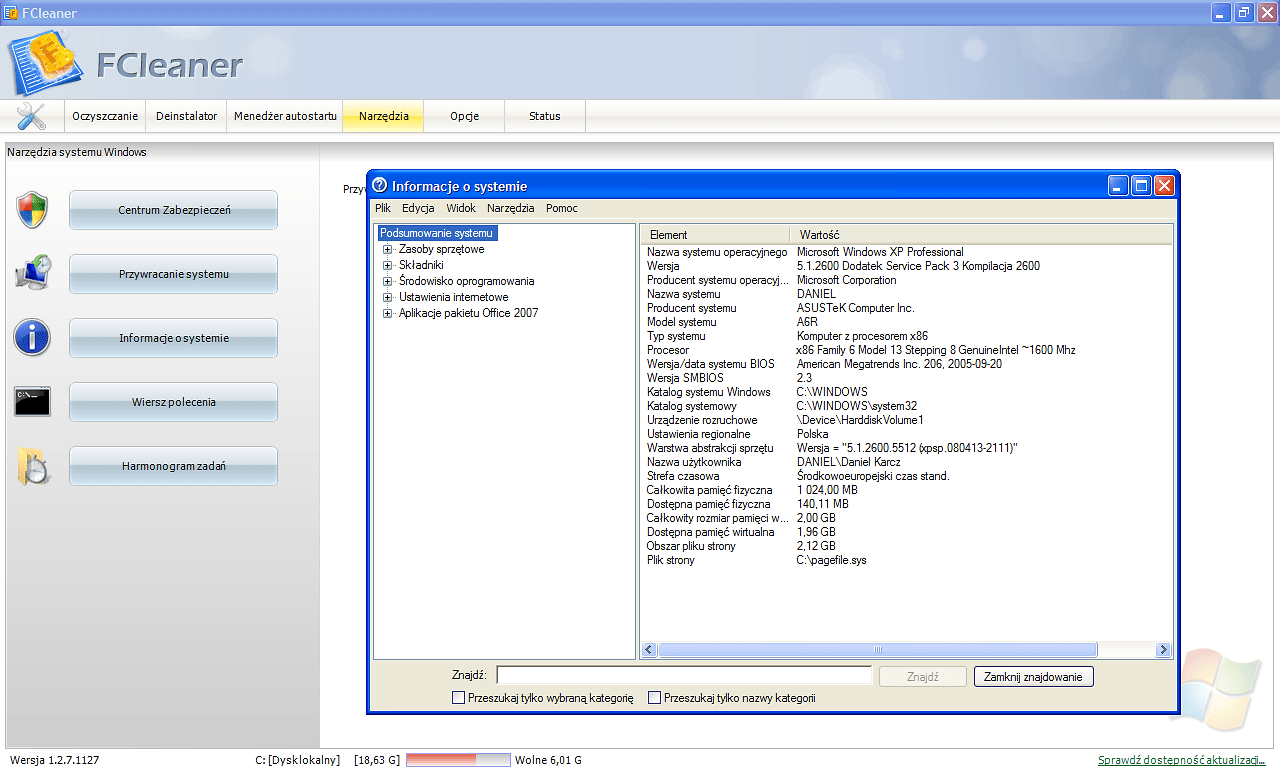Click the question mark icon in Informacje o systemie titlebar
The width and height of the screenshot is (1280, 770).
pos(379,185)
